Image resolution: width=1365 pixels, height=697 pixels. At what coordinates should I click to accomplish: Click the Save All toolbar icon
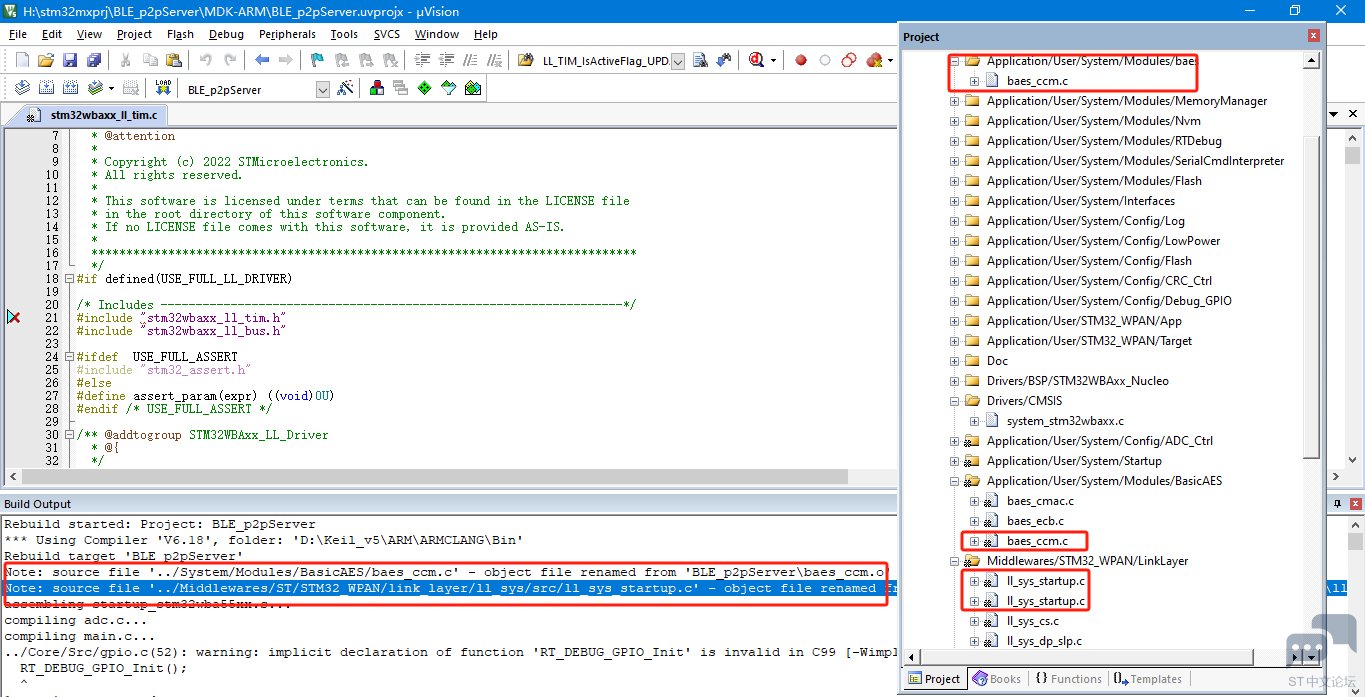(93, 60)
